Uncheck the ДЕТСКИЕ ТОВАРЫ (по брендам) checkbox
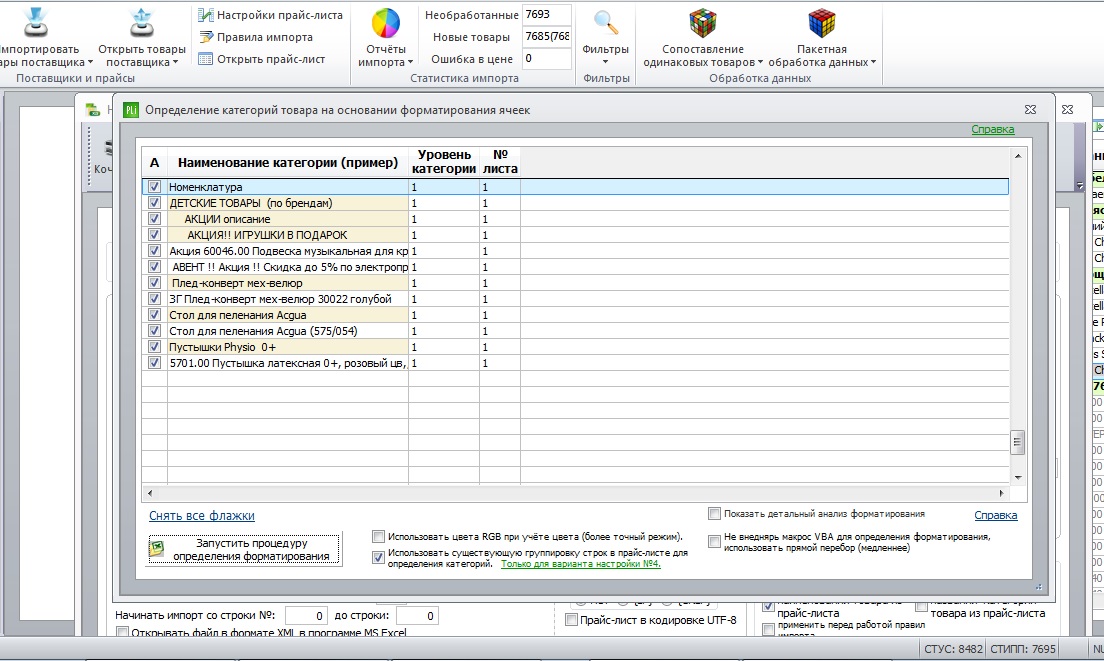 click(x=154, y=203)
